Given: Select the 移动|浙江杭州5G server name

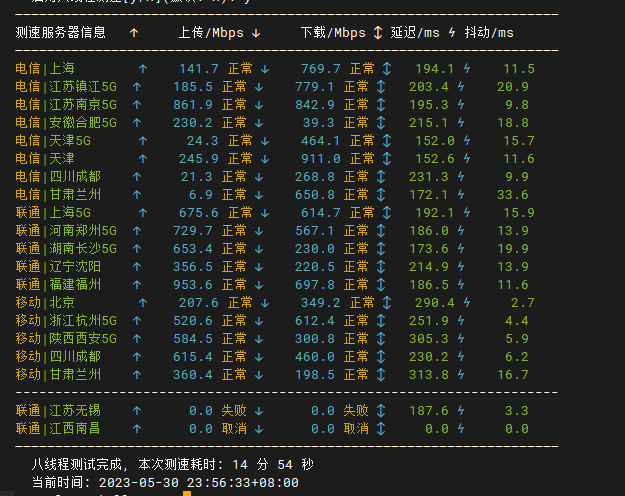Looking at the screenshot, I should 66,320.
